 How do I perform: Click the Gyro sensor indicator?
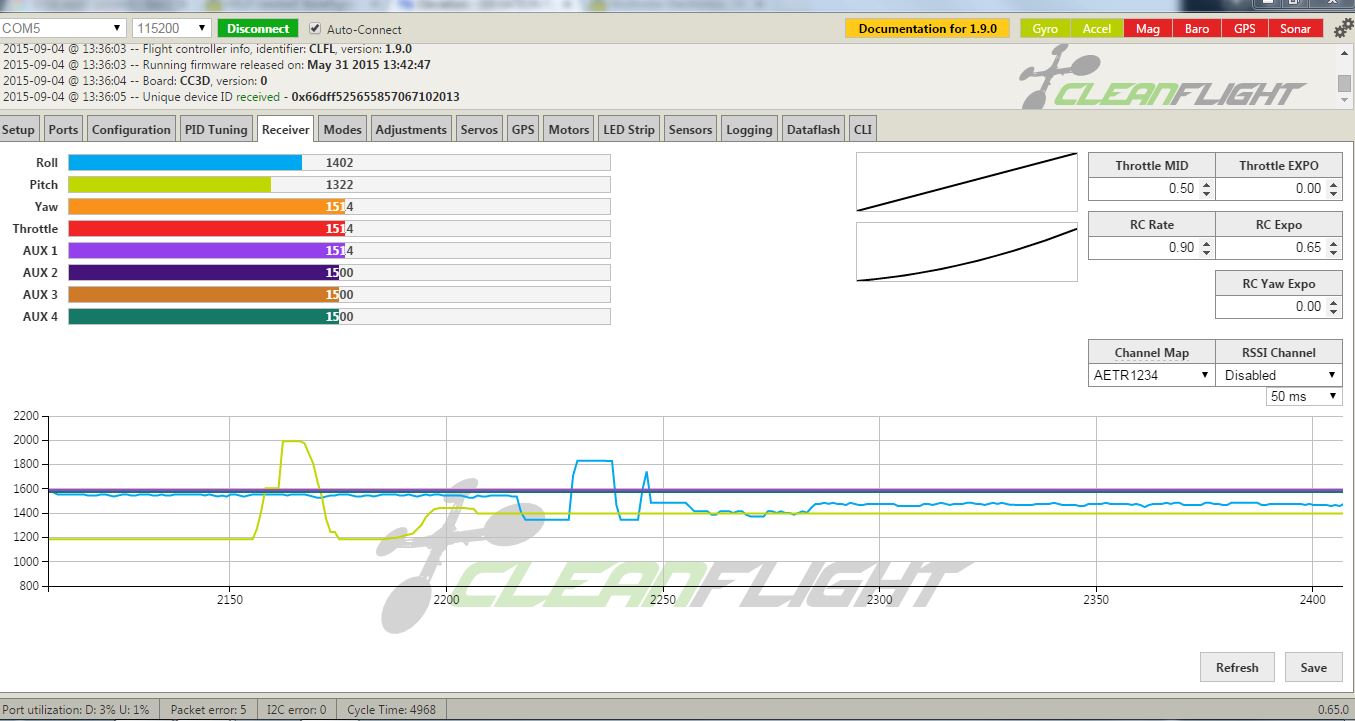click(x=1045, y=28)
